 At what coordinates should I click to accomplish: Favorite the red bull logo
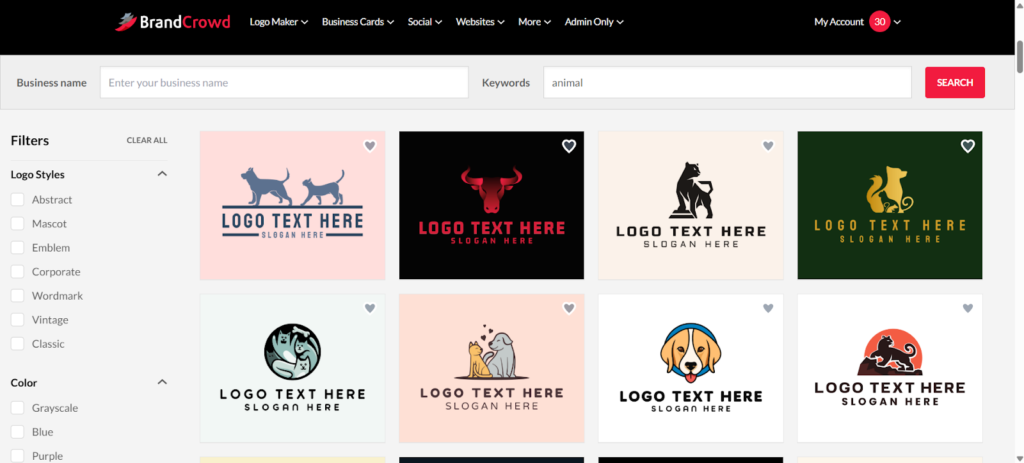(569, 146)
